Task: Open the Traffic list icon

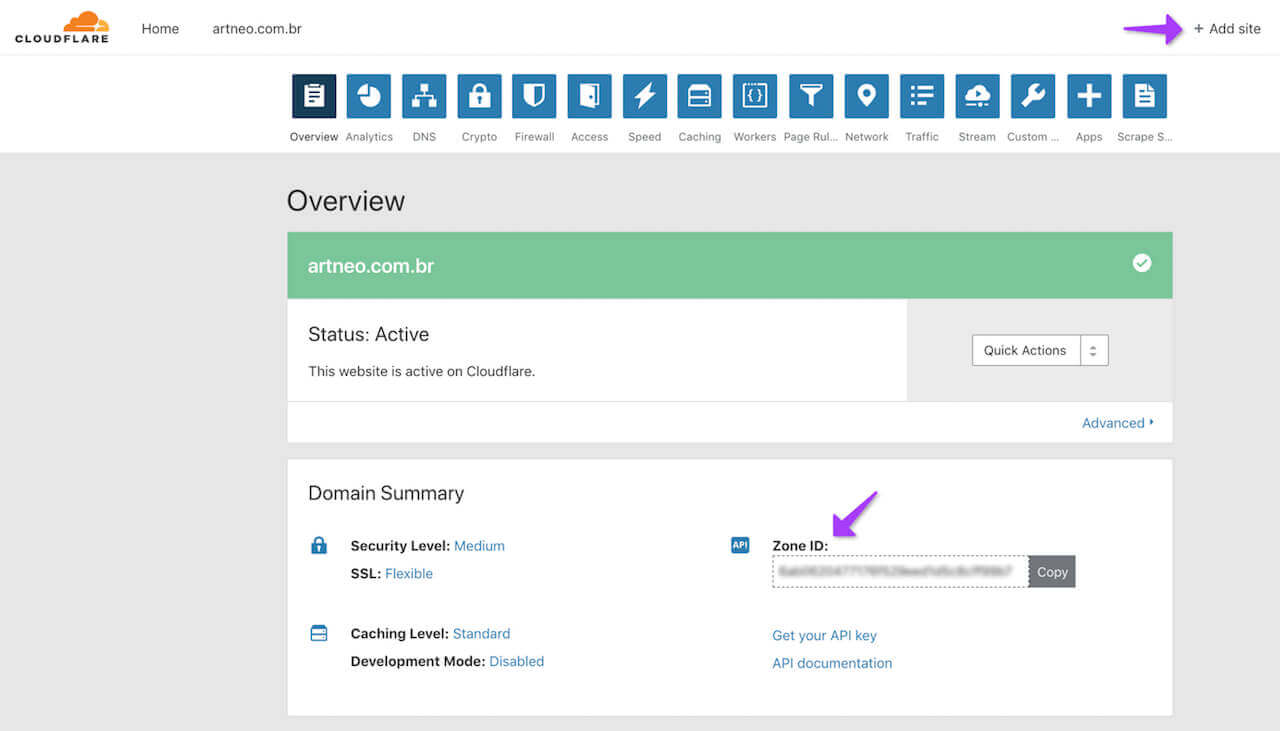Action: tap(922, 96)
